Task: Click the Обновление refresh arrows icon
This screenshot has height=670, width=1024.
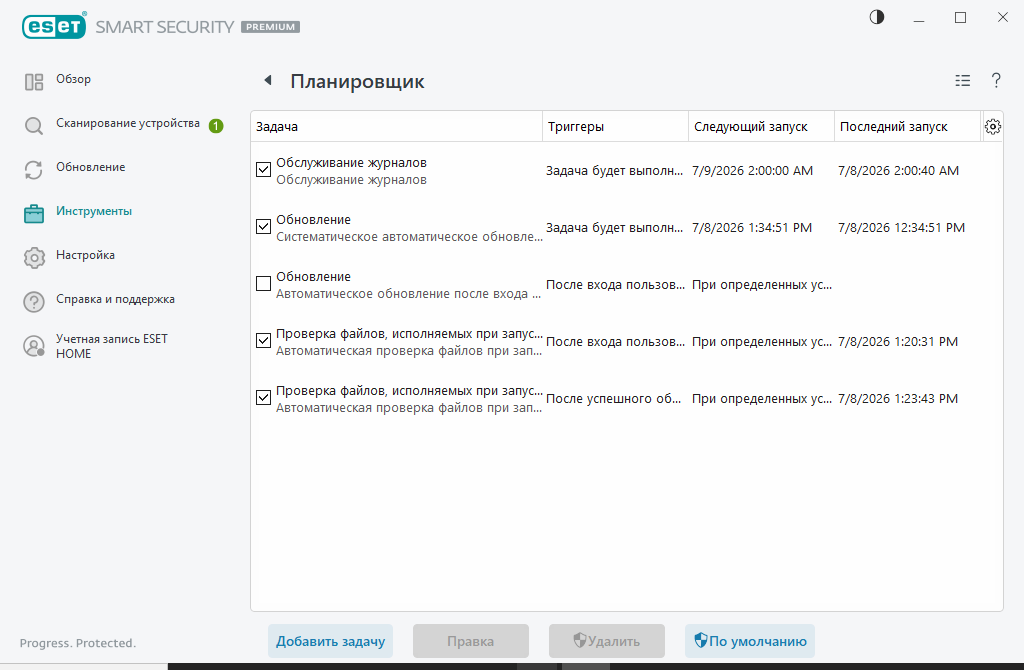Action: coord(34,170)
